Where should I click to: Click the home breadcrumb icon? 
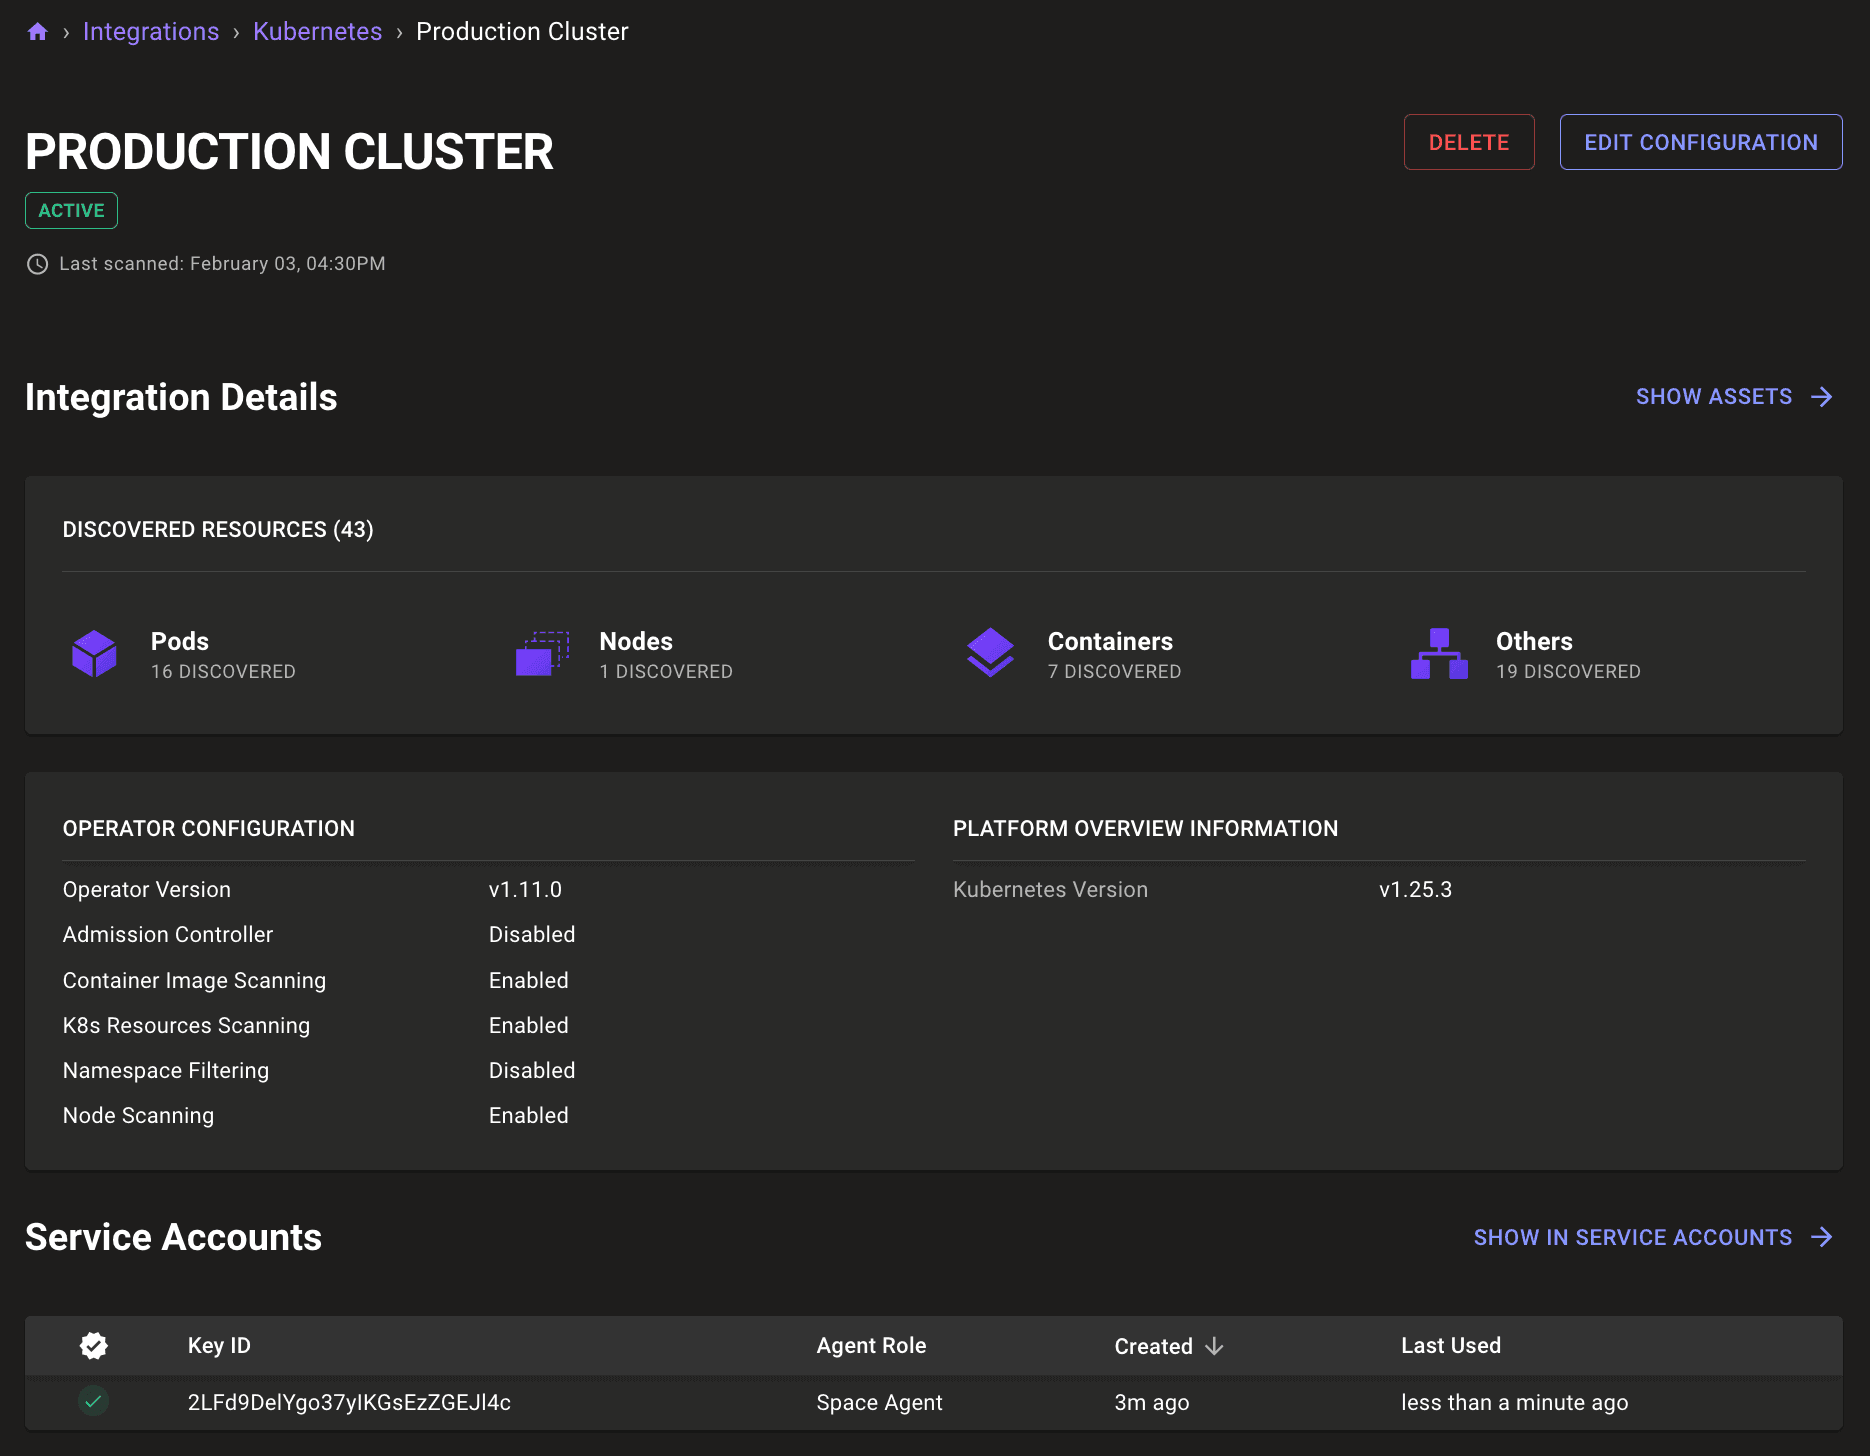click(37, 31)
